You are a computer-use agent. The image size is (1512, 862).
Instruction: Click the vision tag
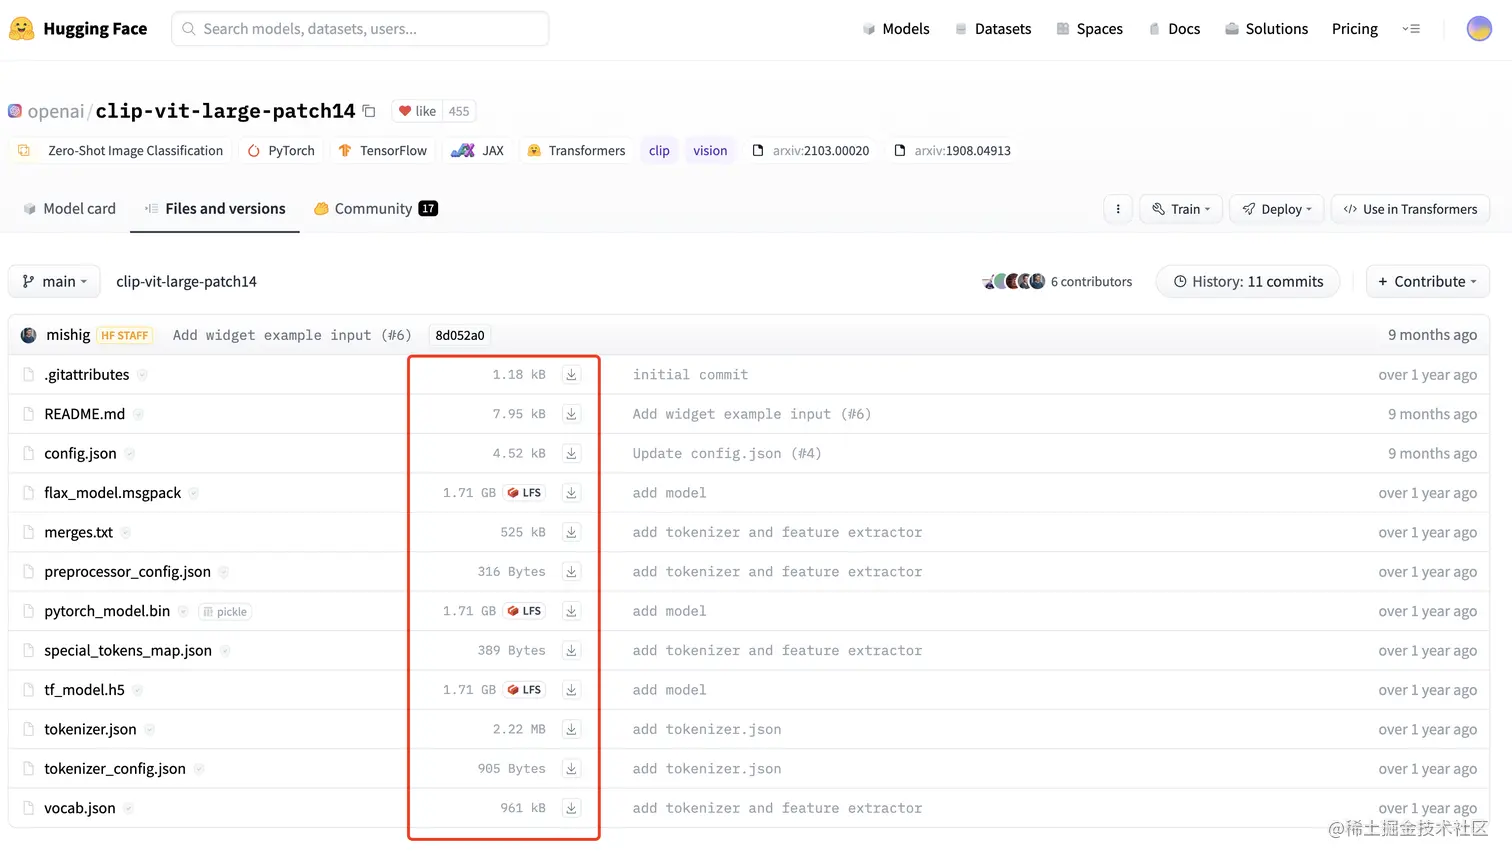[710, 151]
